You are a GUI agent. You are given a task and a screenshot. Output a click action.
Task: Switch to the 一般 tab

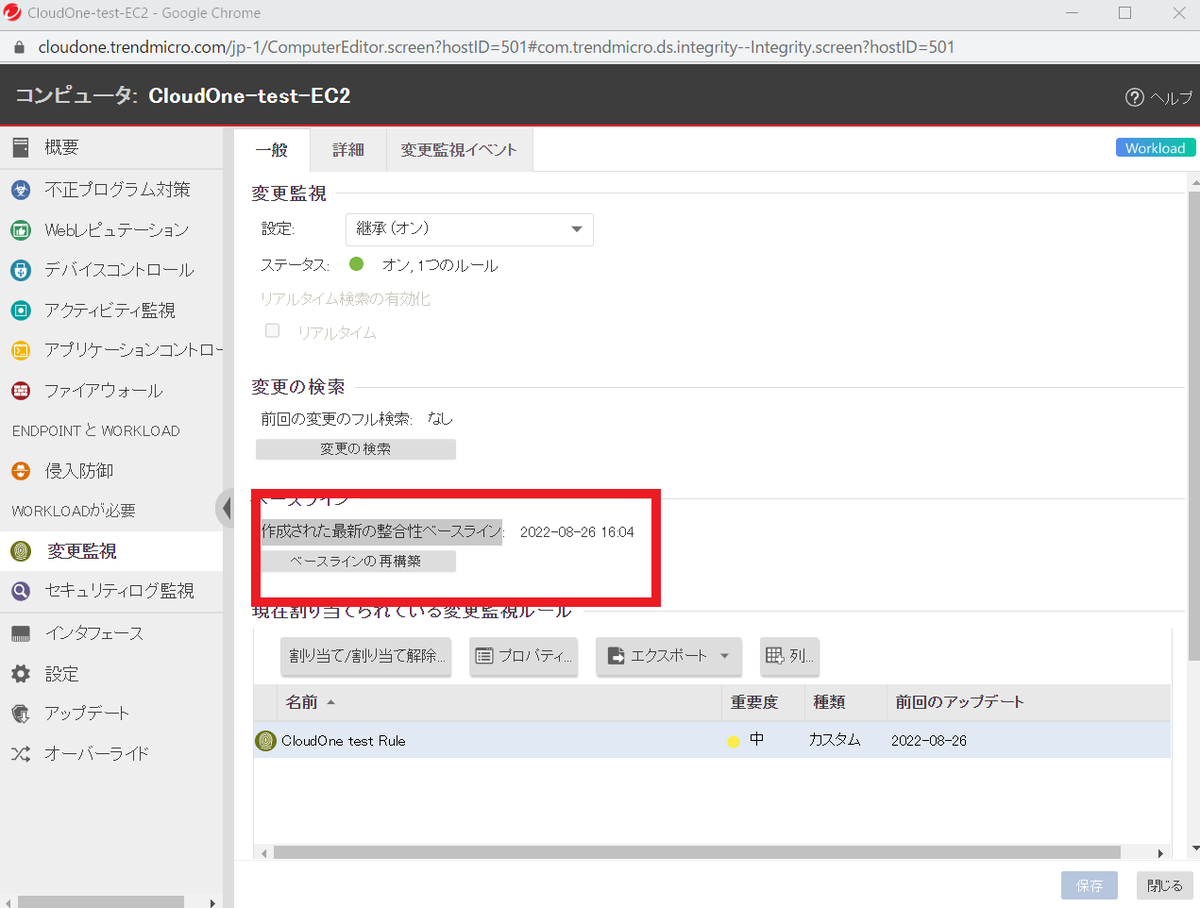coord(271,149)
